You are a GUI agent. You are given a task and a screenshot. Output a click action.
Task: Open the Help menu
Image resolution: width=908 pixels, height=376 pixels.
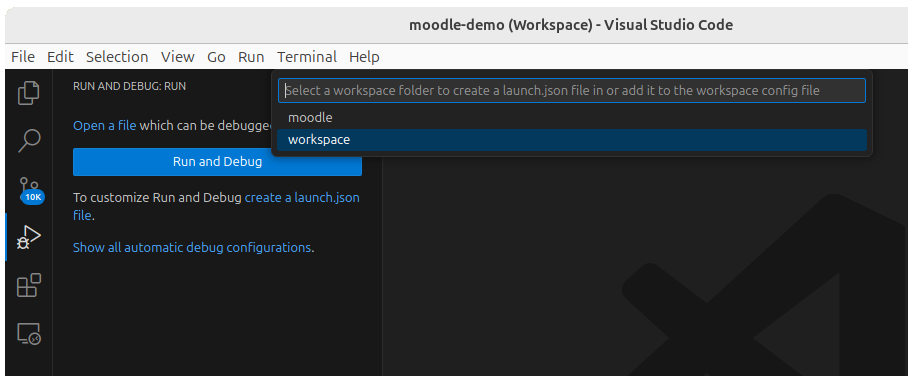pyautogui.click(x=364, y=57)
